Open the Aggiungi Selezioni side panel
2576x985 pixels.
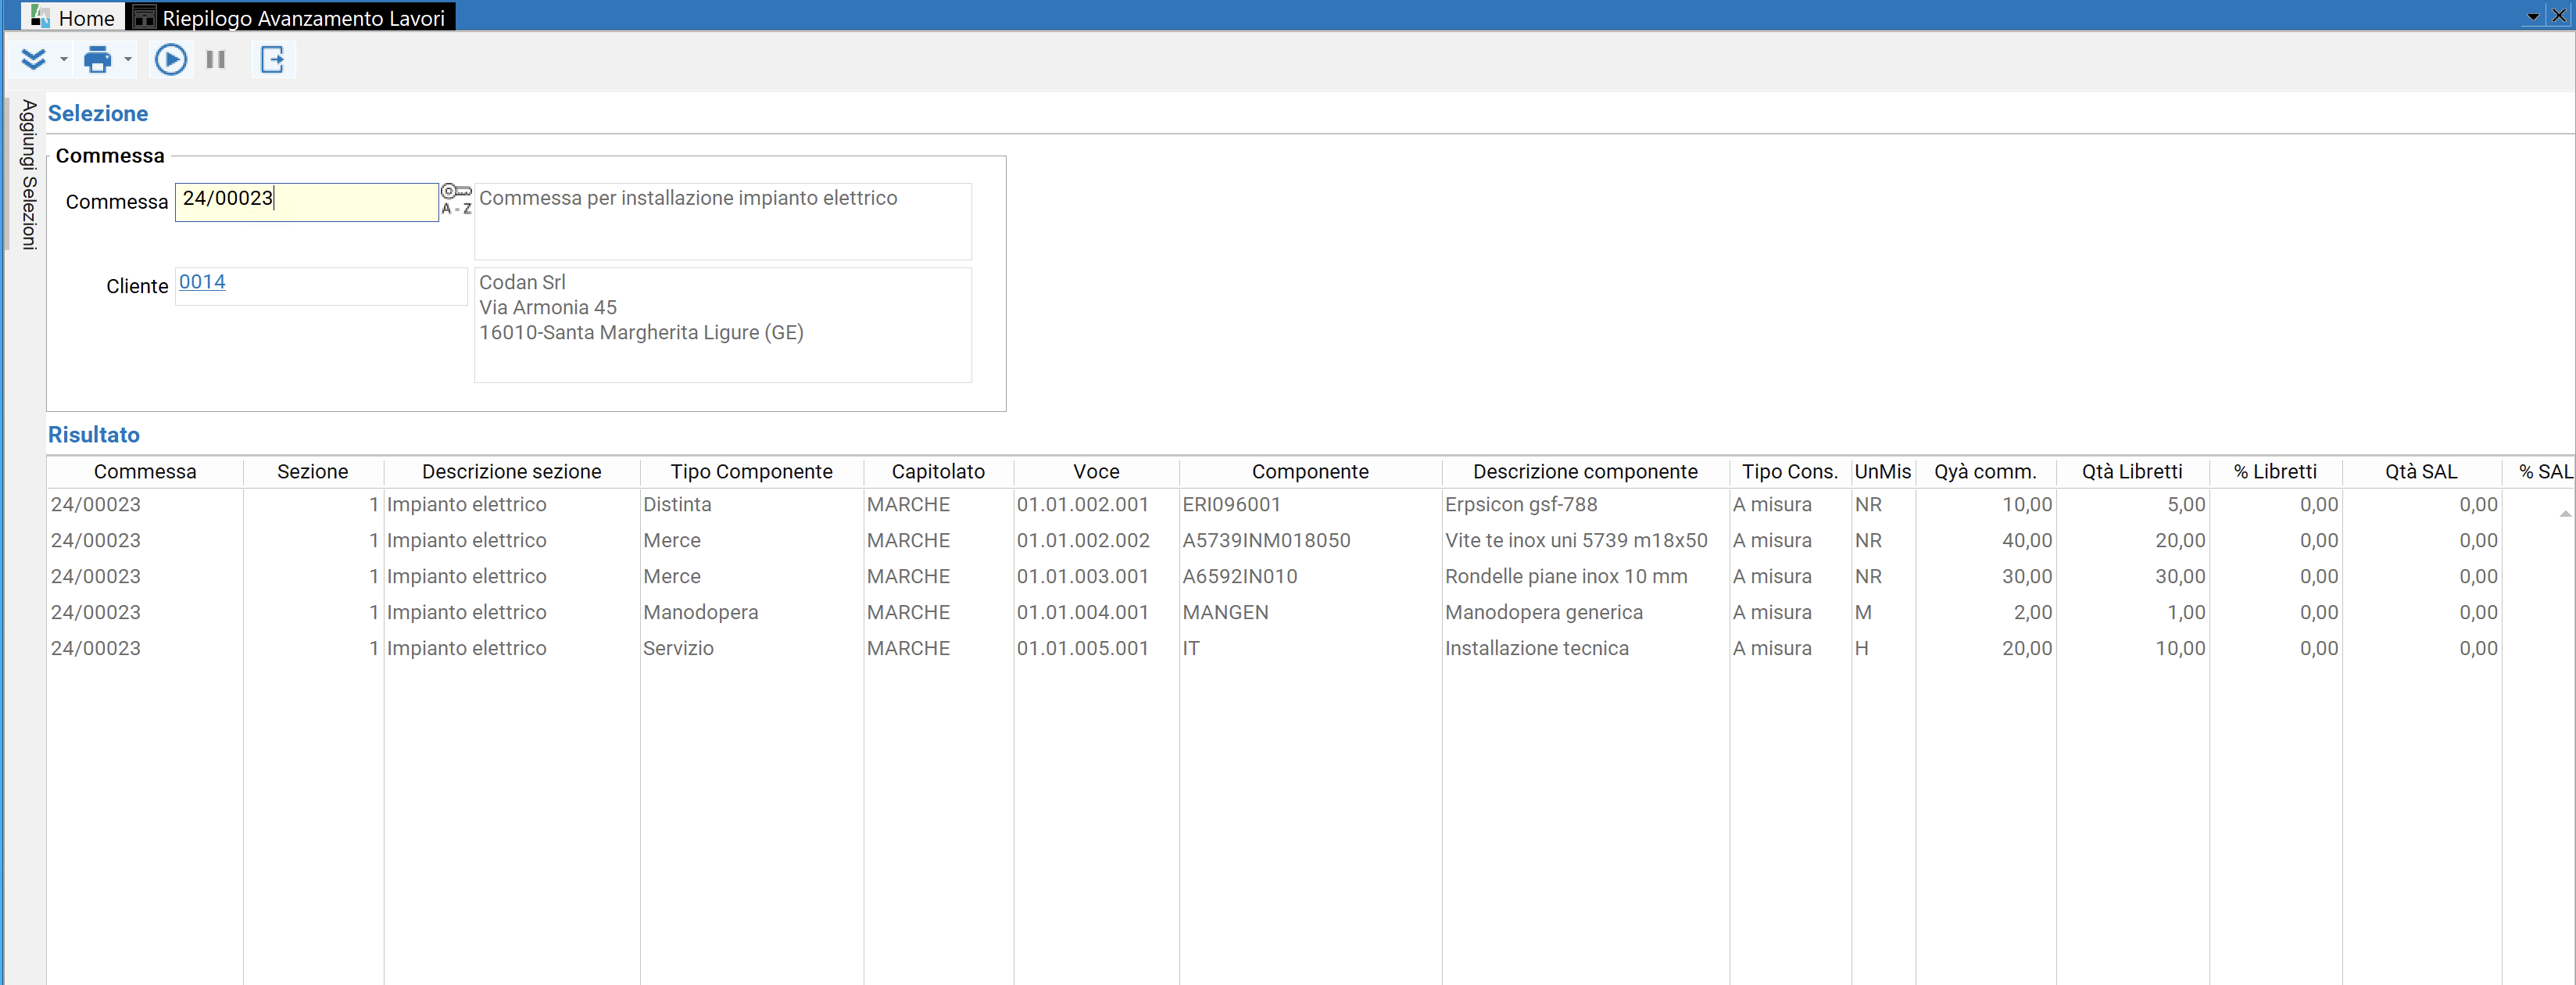[28, 174]
